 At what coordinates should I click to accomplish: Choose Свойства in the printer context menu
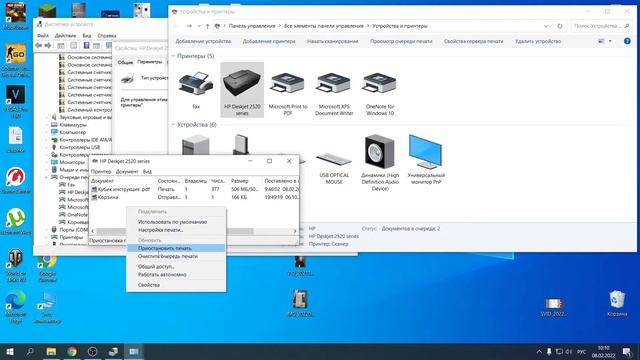(x=176, y=285)
